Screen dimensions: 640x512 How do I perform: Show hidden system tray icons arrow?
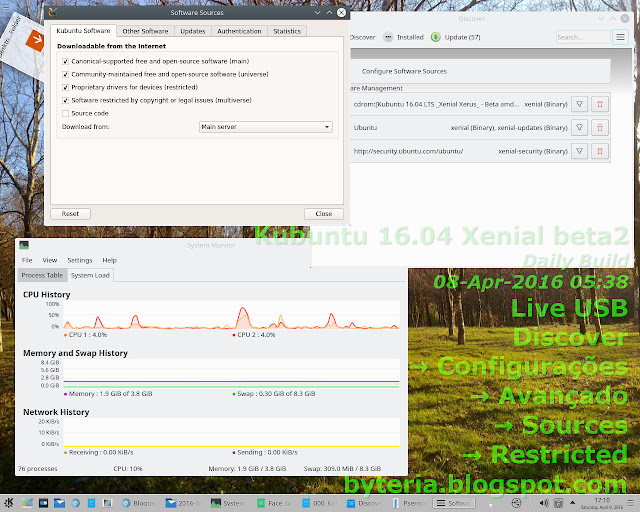pos(572,503)
